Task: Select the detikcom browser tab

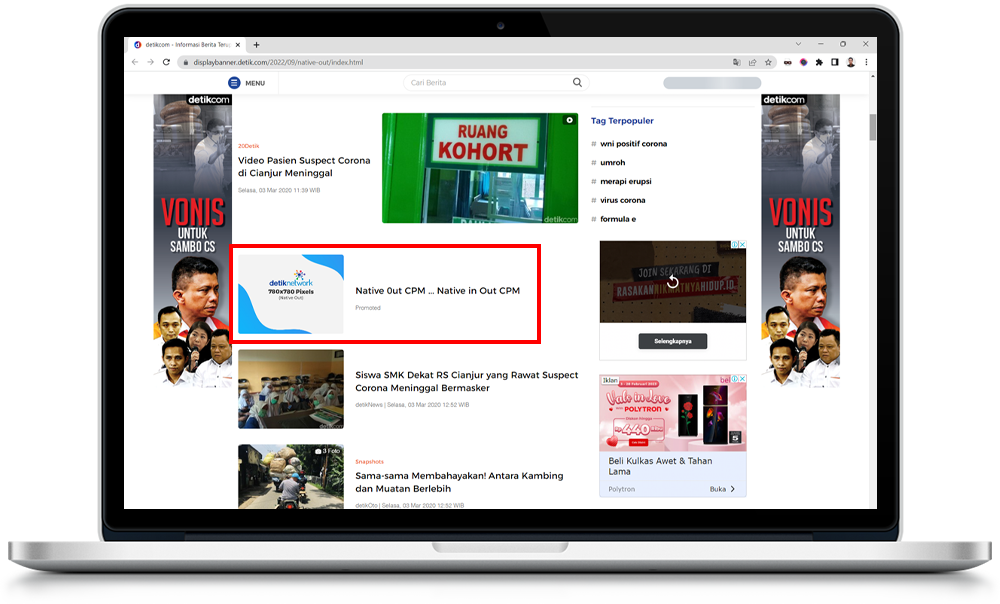Action: (185, 45)
